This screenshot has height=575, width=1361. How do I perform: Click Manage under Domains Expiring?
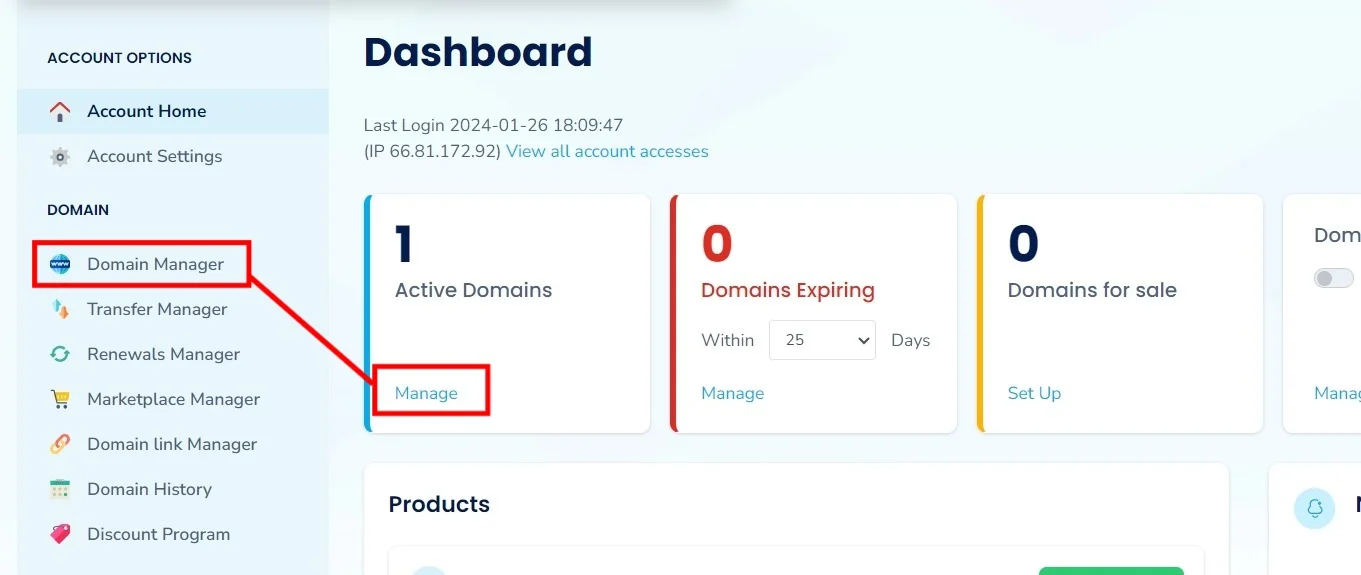click(x=732, y=393)
